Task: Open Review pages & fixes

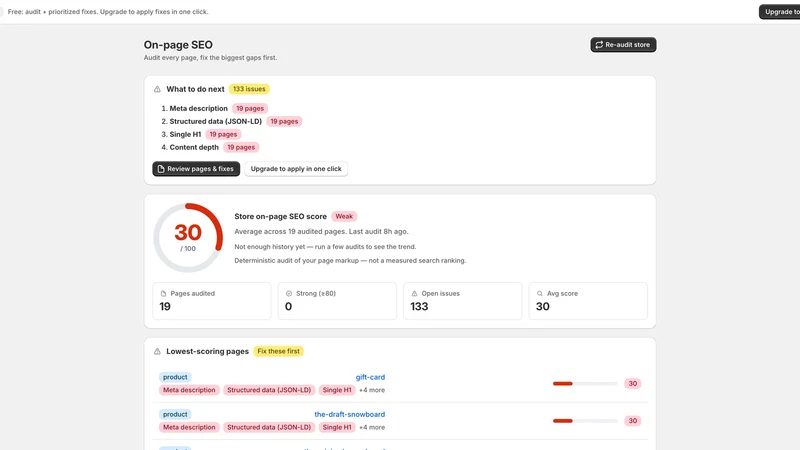Action: [196, 169]
